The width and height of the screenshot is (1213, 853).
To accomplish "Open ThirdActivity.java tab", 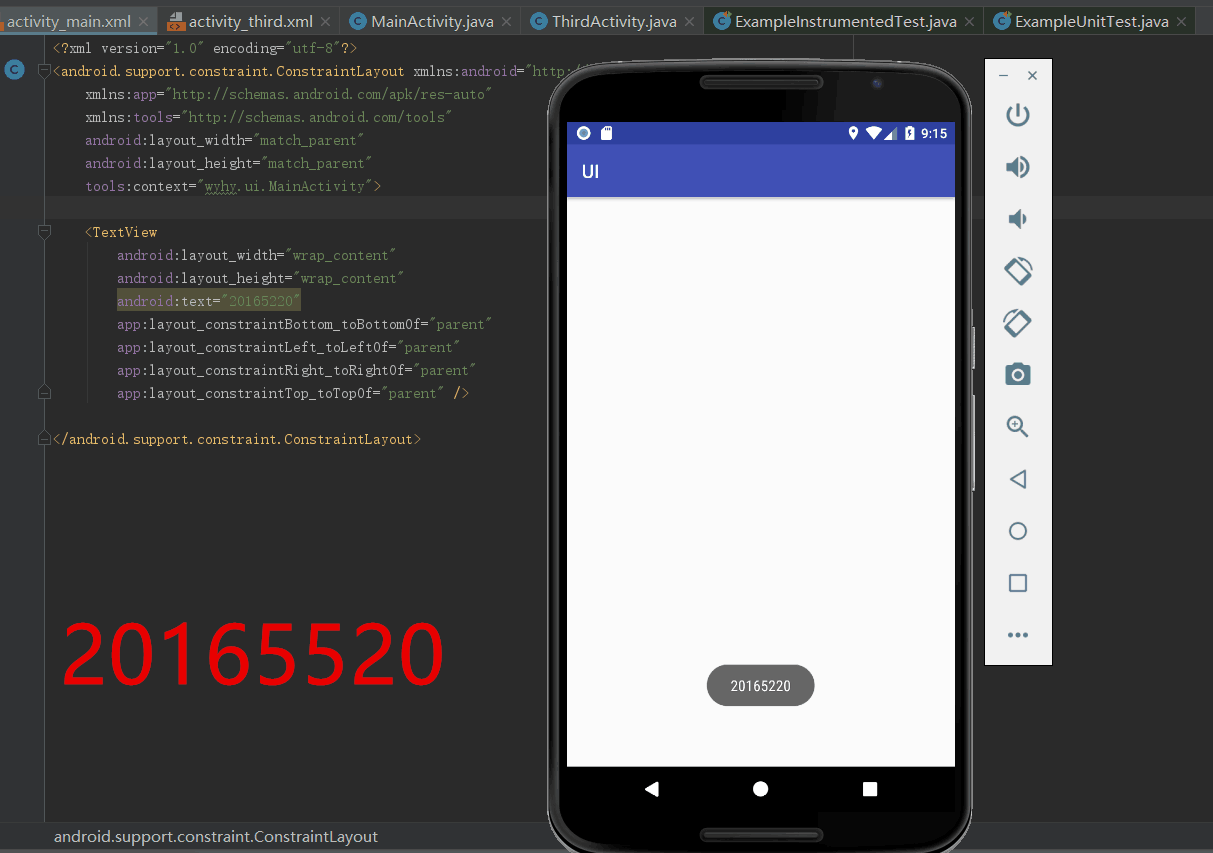I will click(614, 21).
